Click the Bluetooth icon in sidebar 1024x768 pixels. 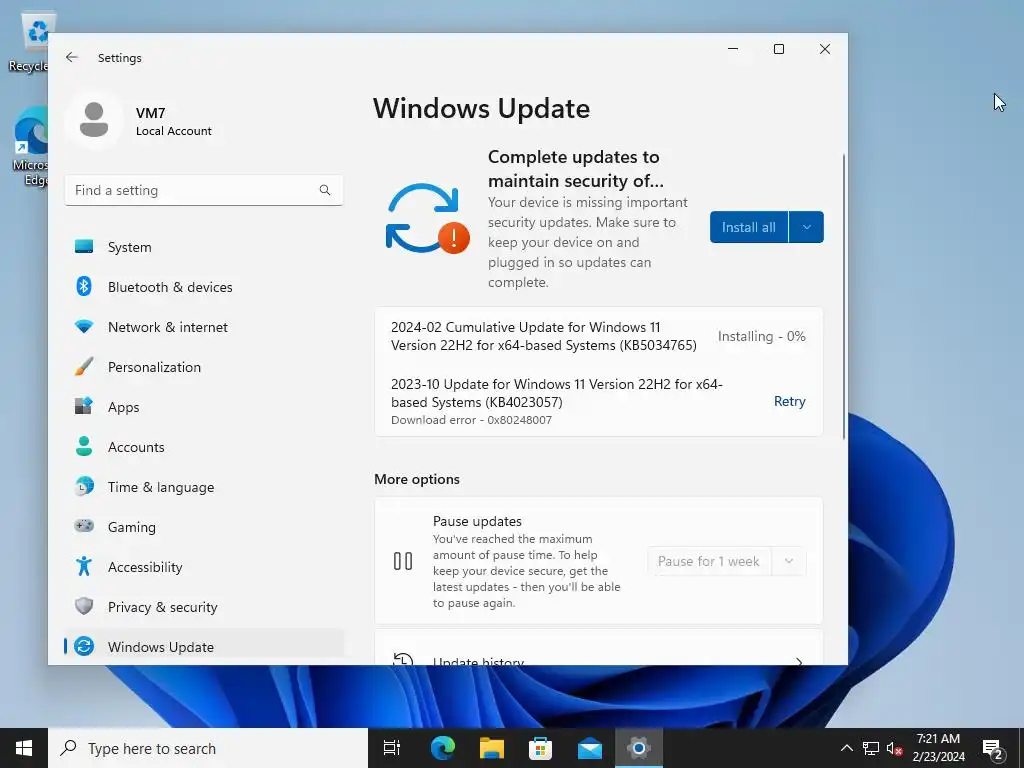click(x=84, y=286)
